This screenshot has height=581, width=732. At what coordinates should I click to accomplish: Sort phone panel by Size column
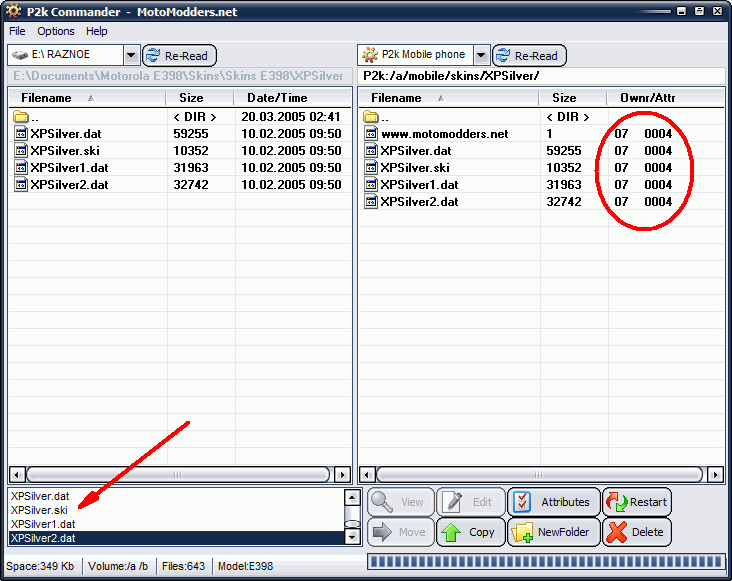pos(573,98)
